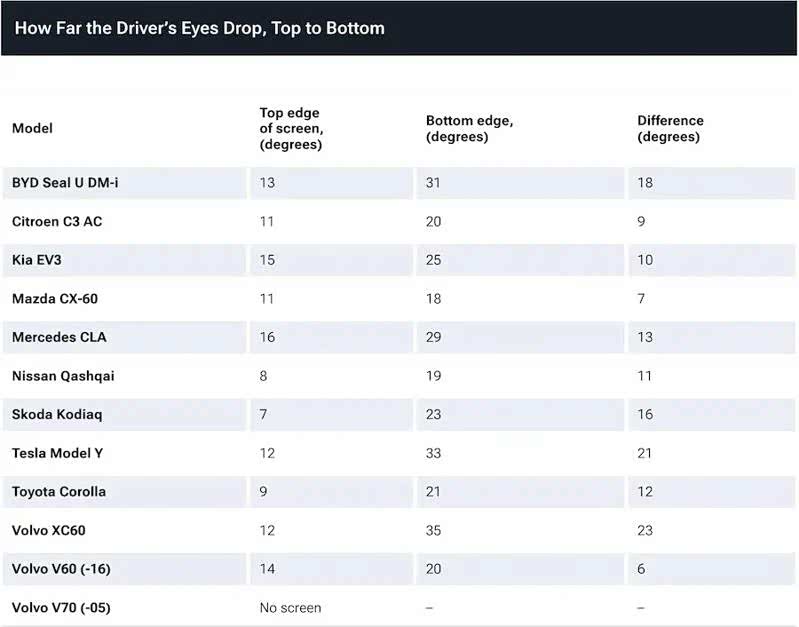Select the Citroen C3 AC model cell
799x627 pixels.
[57, 221]
